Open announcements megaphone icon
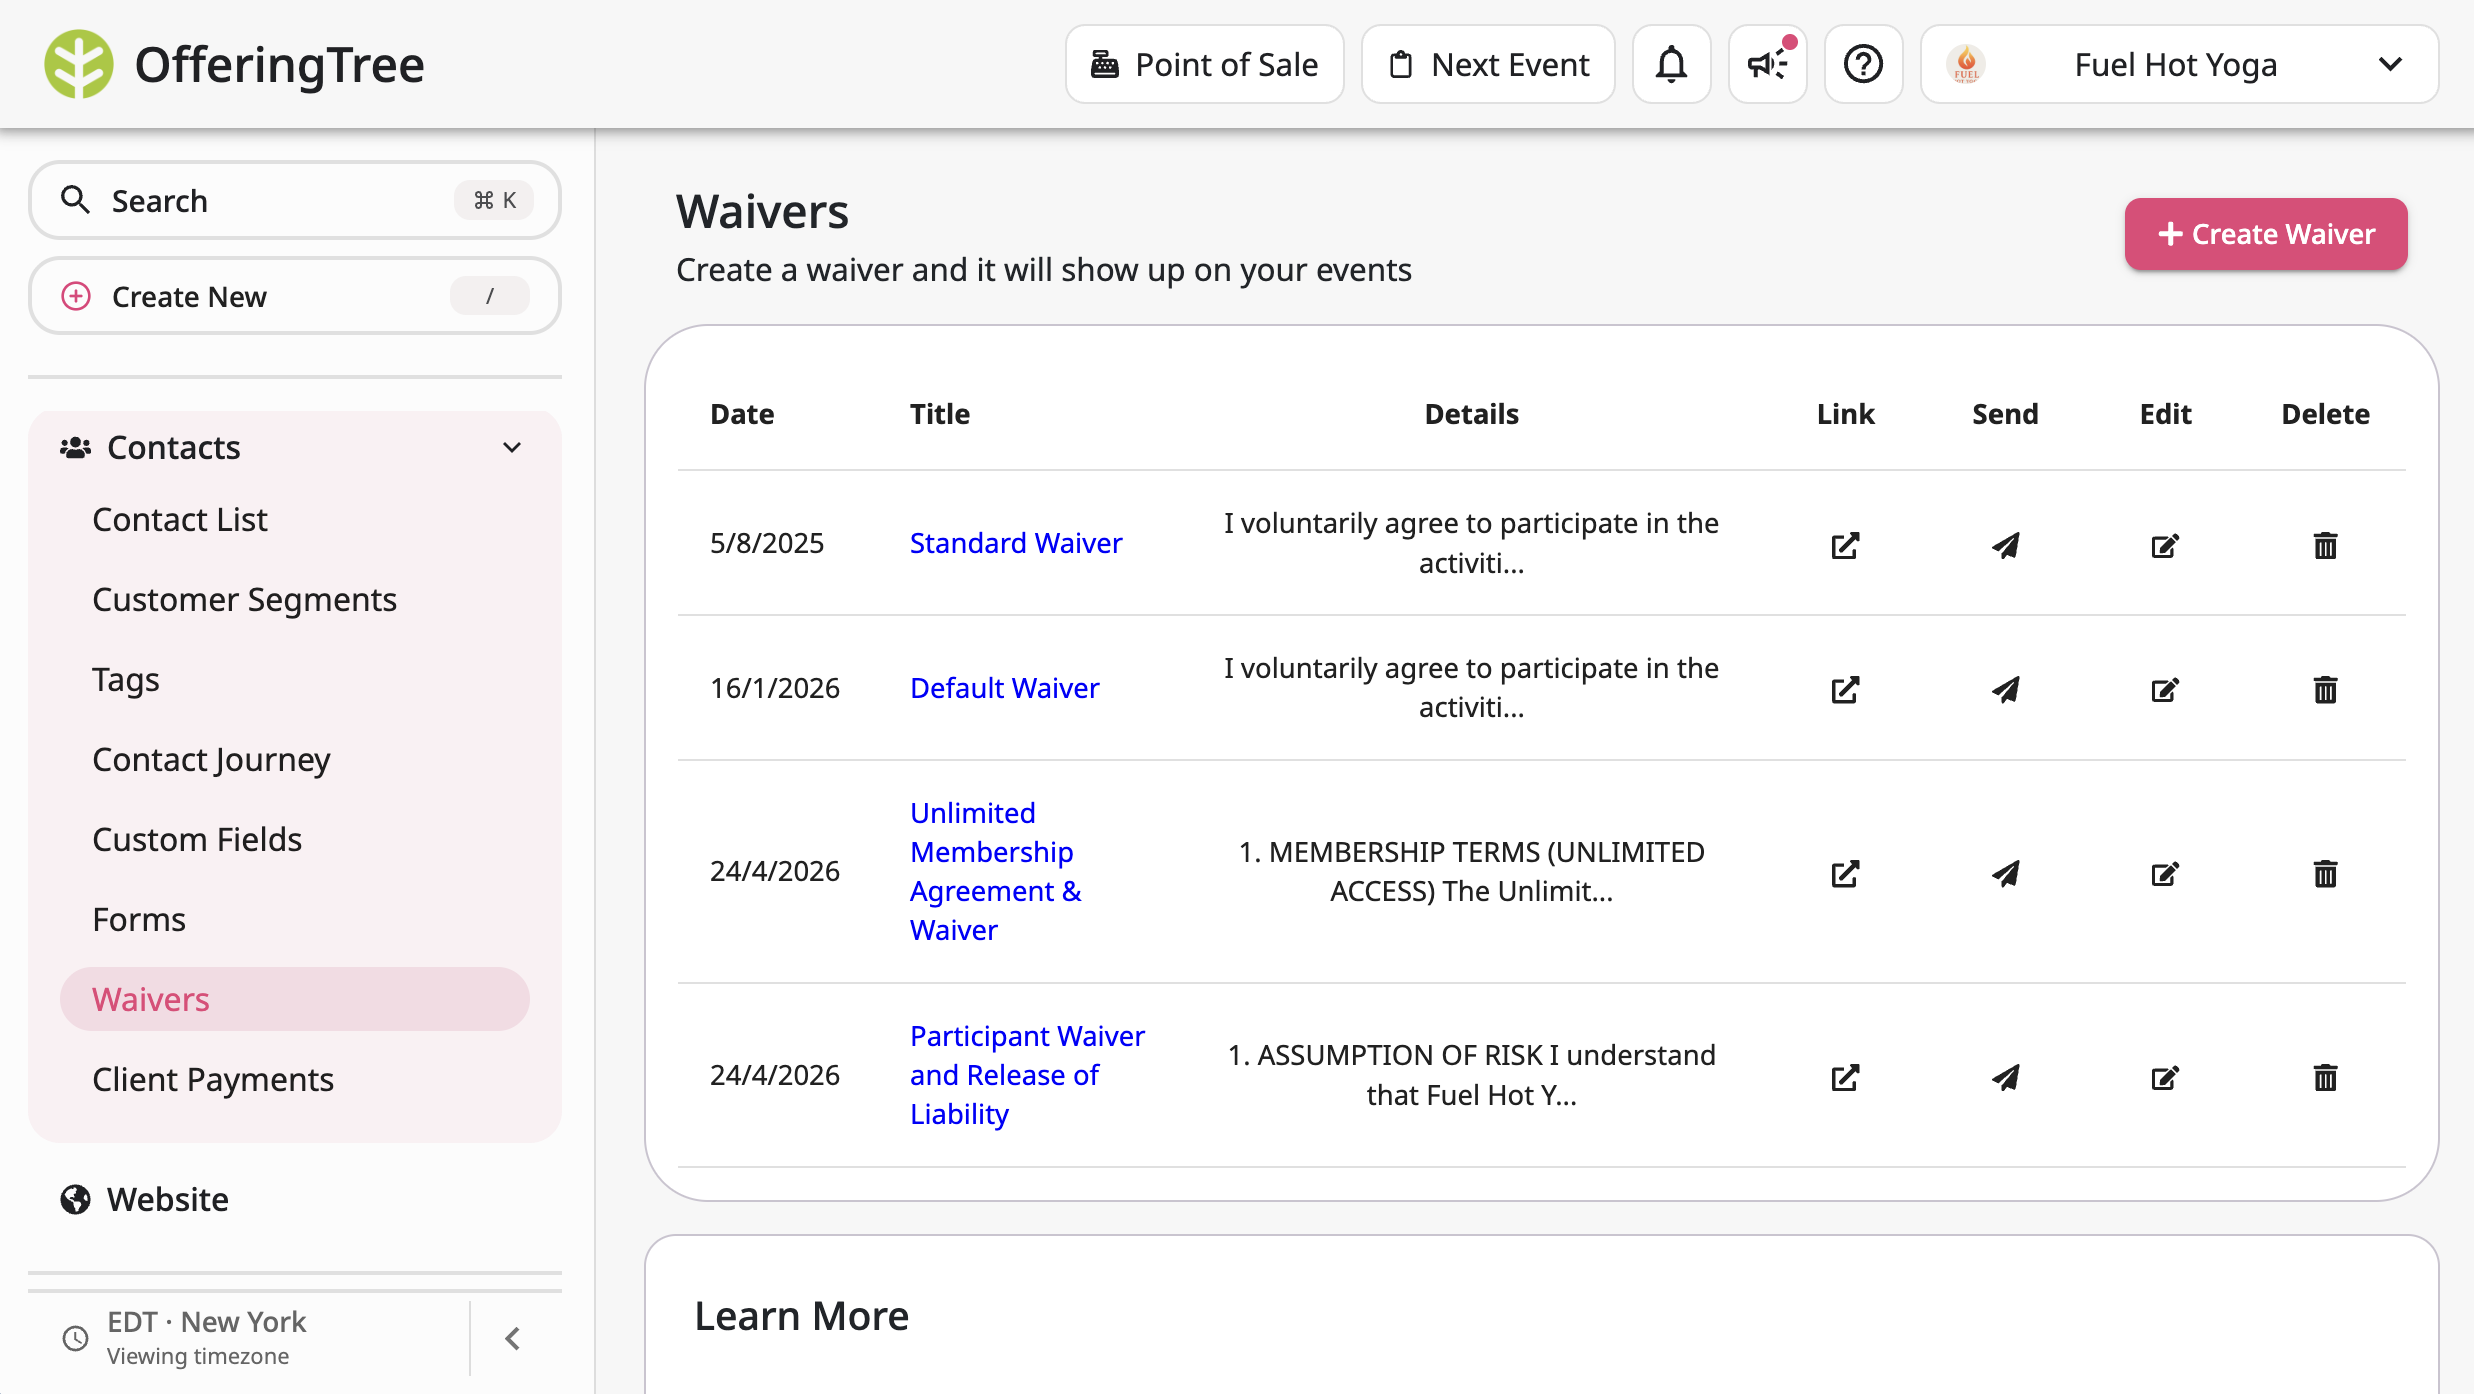 coord(1767,64)
